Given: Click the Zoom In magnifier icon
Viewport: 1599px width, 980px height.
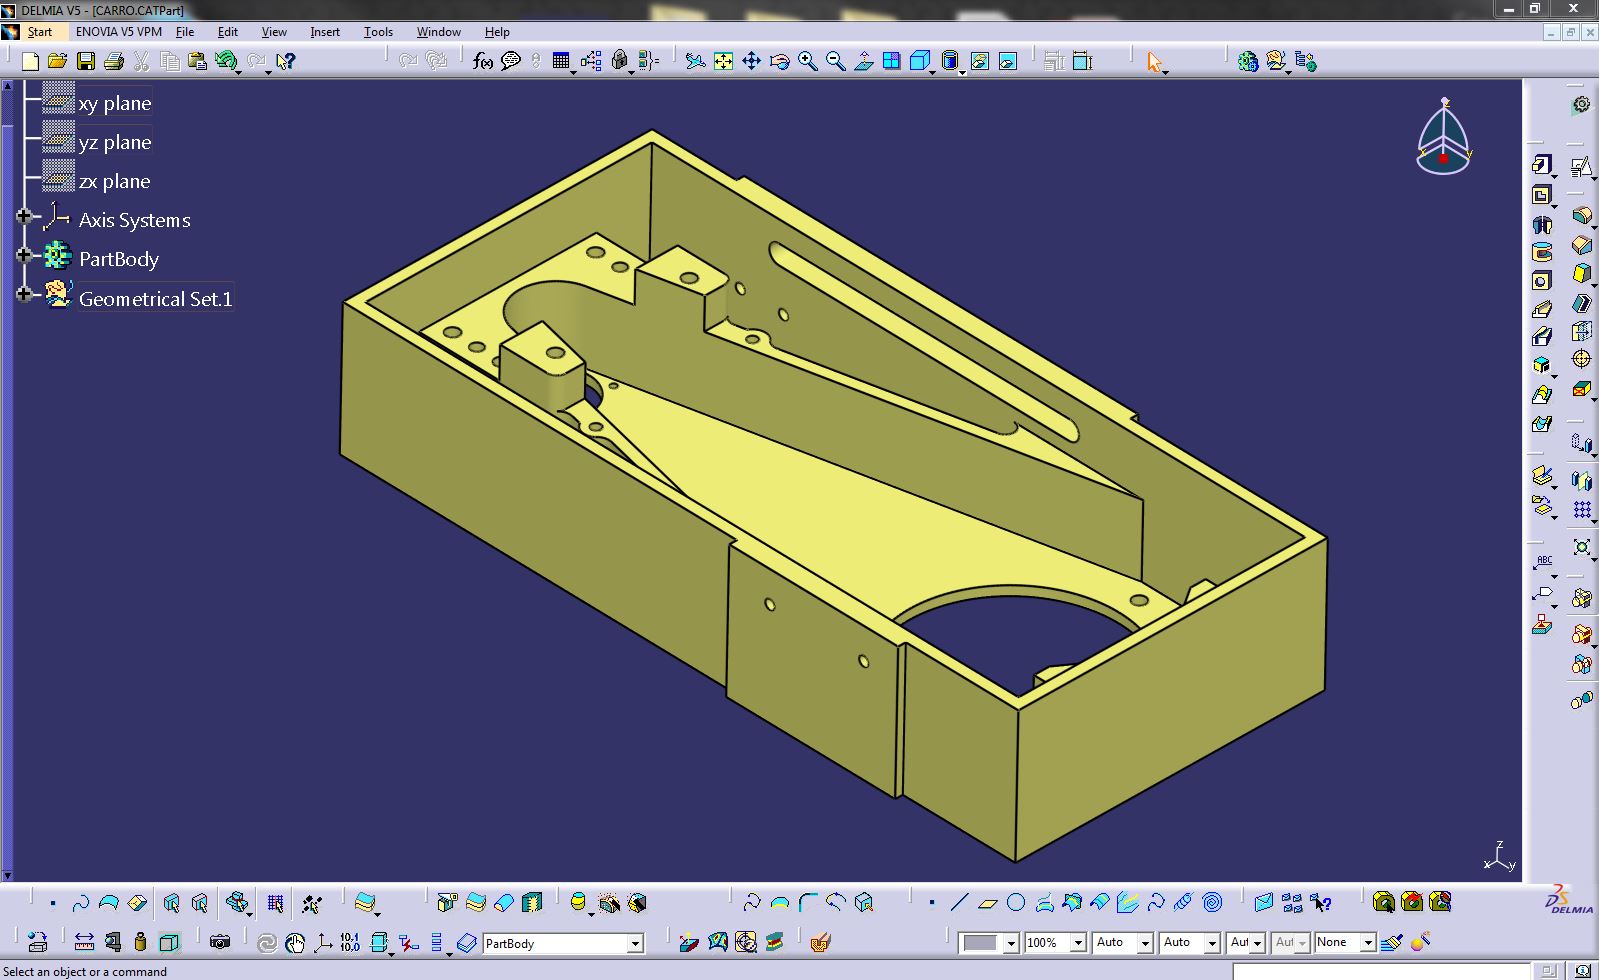Looking at the screenshot, I should point(807,61).
